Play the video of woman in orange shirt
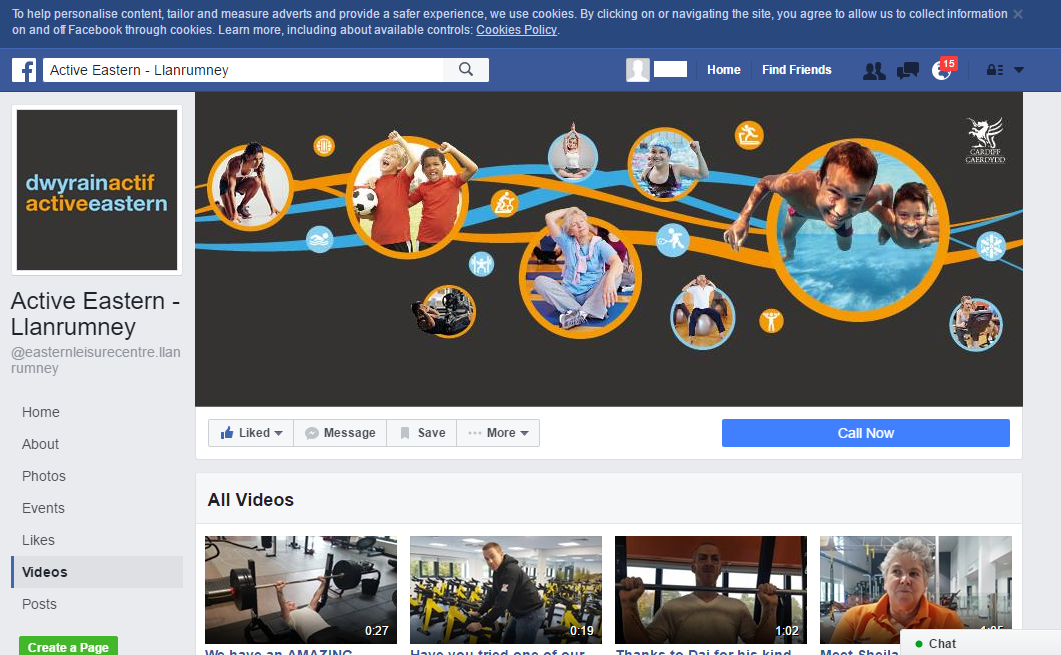The width and height of the screenshot is (1061, 655). pos(916,590)
